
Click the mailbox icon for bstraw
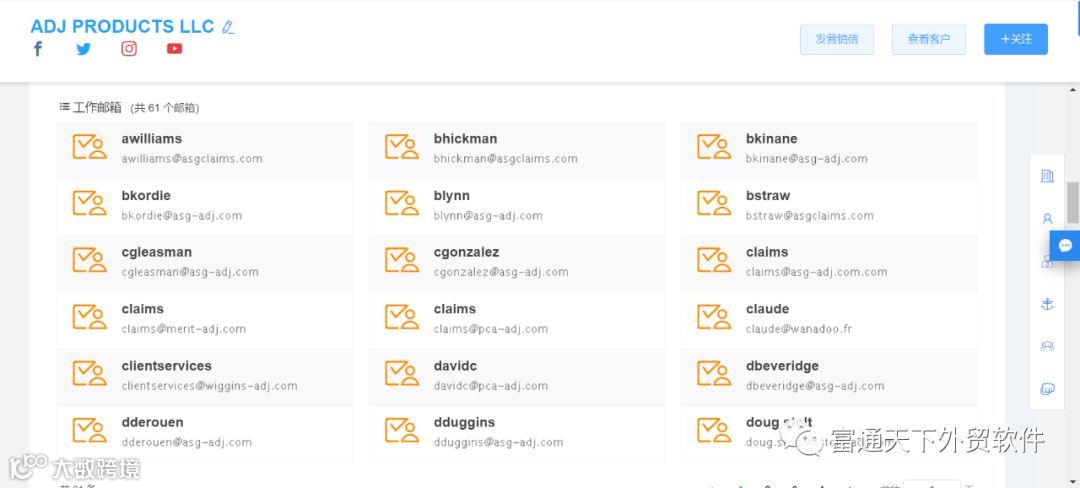pyautogui.click(x=714, y=204)
